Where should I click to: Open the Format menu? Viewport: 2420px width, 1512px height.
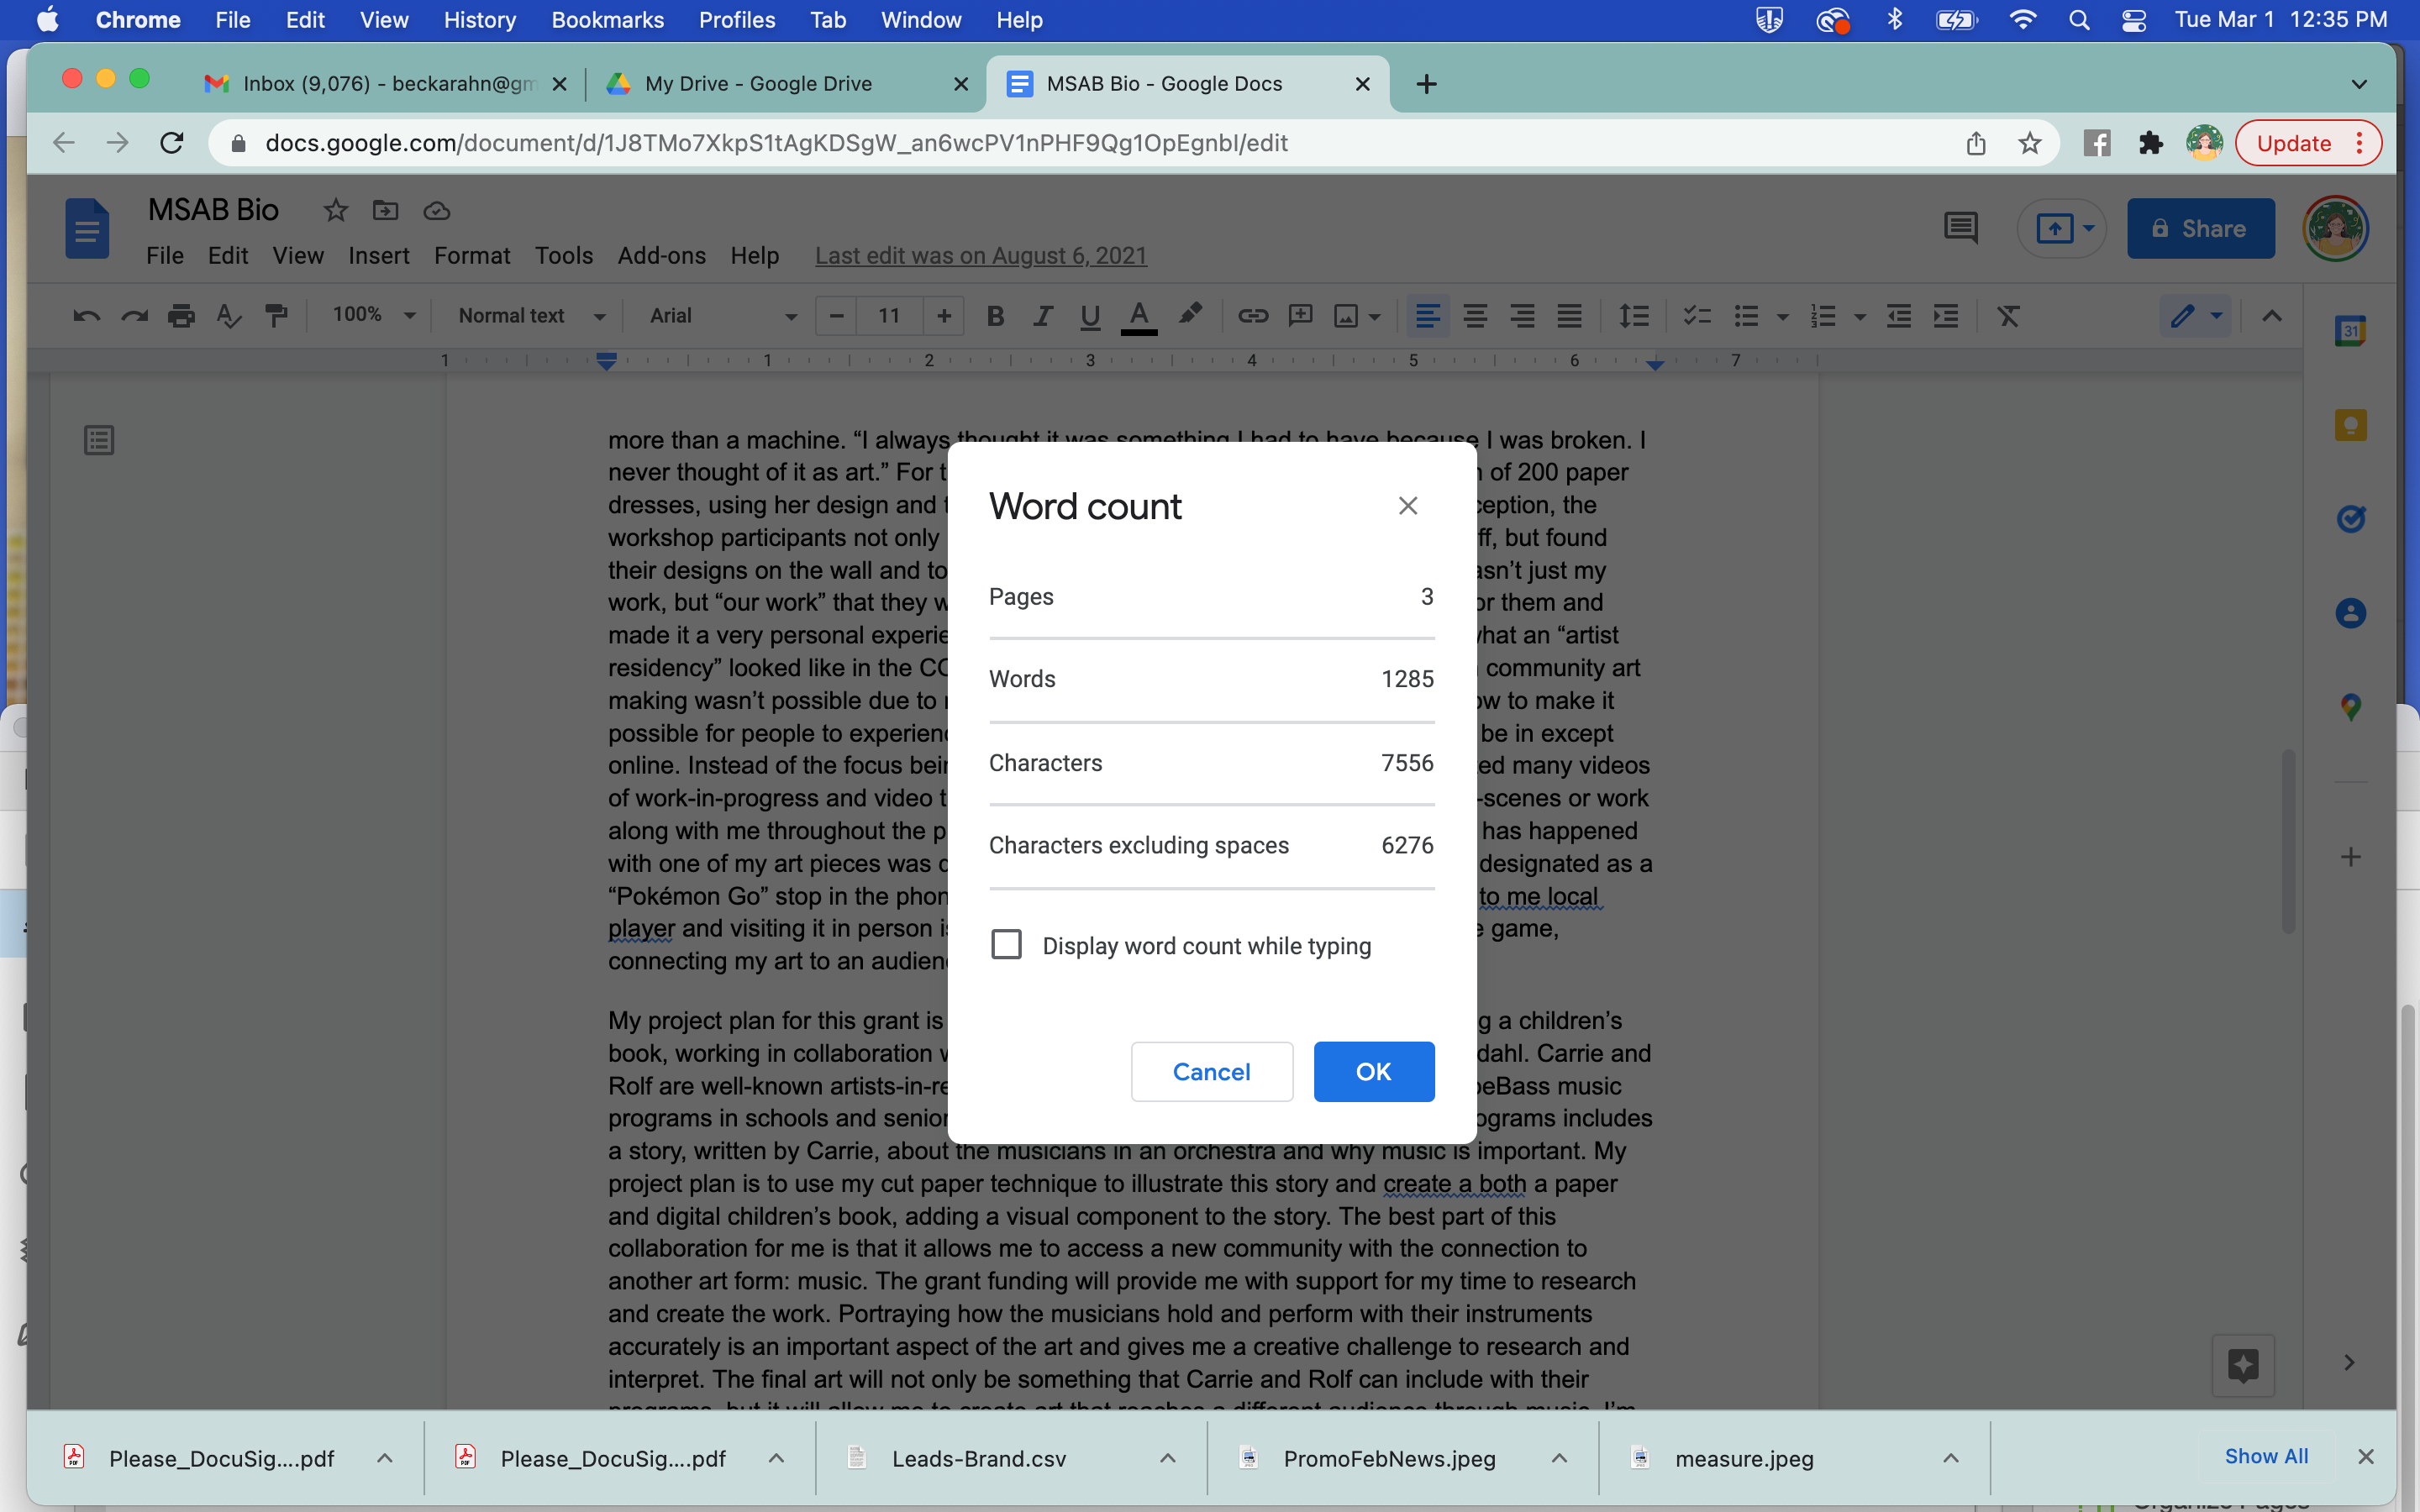tap(472, 256)
